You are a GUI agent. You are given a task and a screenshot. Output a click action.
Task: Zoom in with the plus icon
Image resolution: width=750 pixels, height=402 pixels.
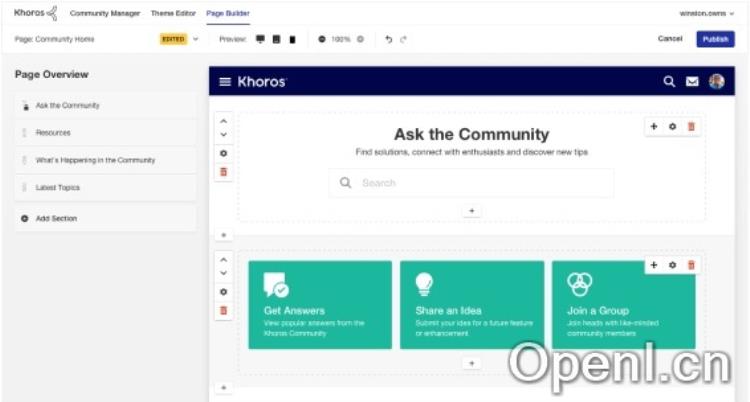click(360, 39)
